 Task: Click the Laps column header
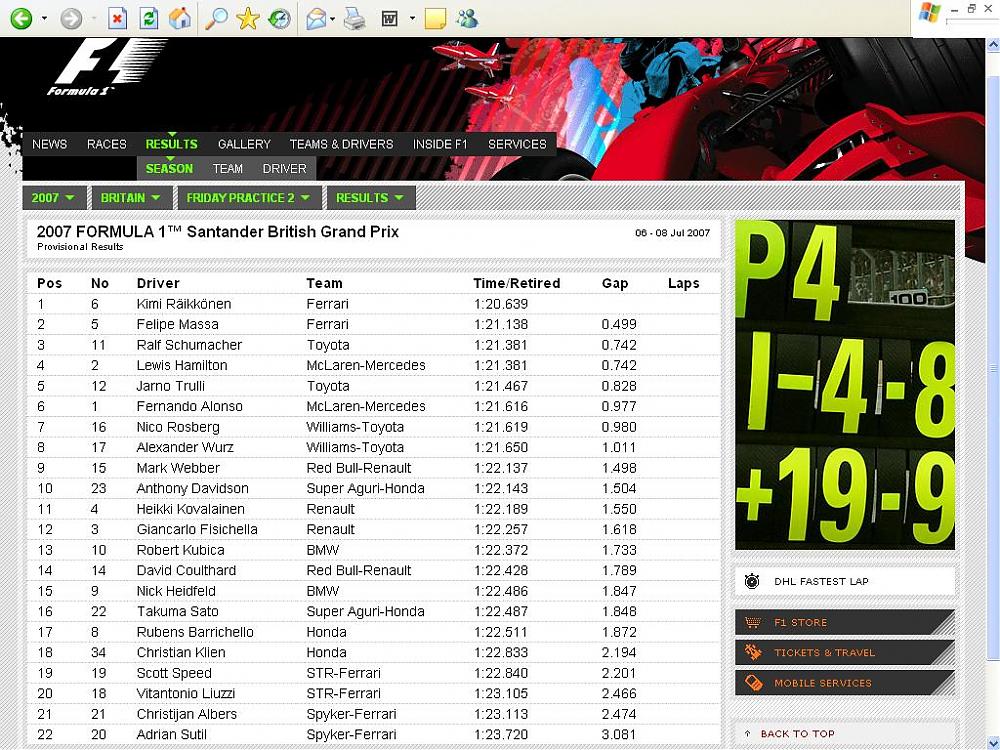pyautogui.click(x=684, y=283)
